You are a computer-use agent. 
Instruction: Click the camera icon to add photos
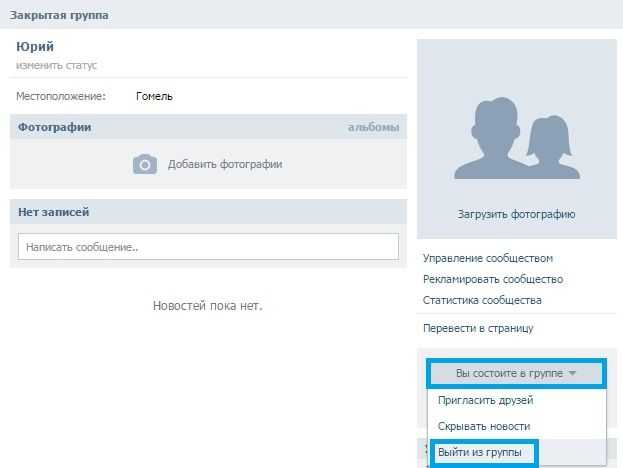coord(145,164)
